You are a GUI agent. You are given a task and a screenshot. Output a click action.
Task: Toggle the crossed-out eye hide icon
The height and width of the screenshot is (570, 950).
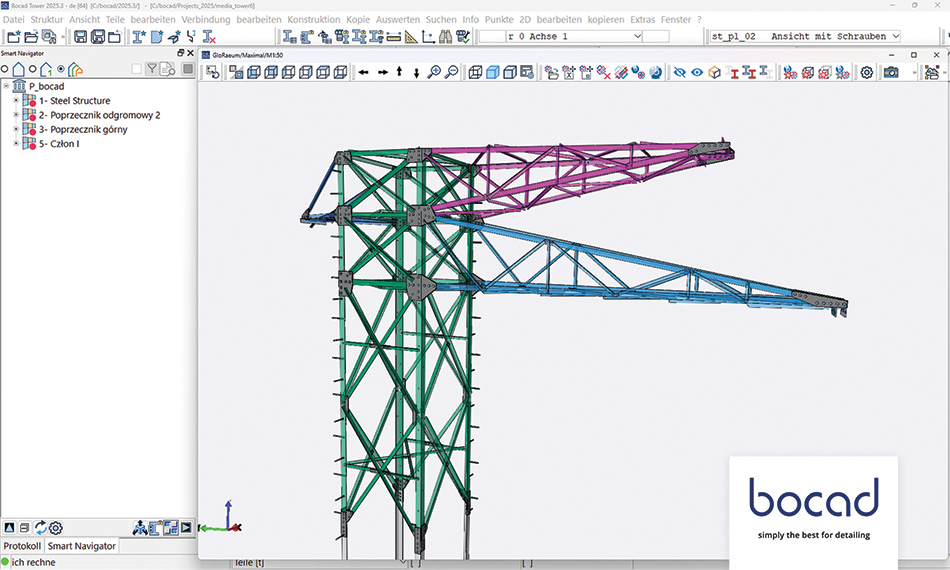[x=679, y=72]
